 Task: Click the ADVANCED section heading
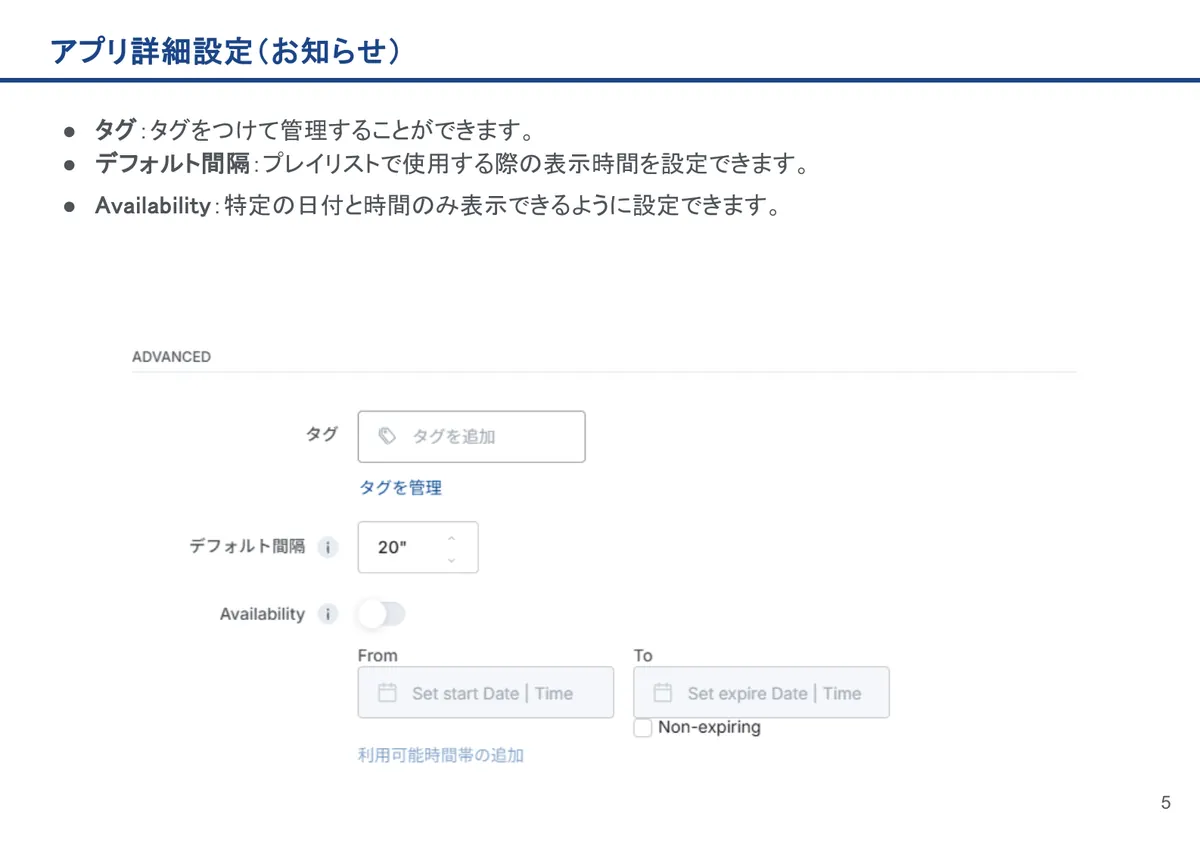coord(171,357)
